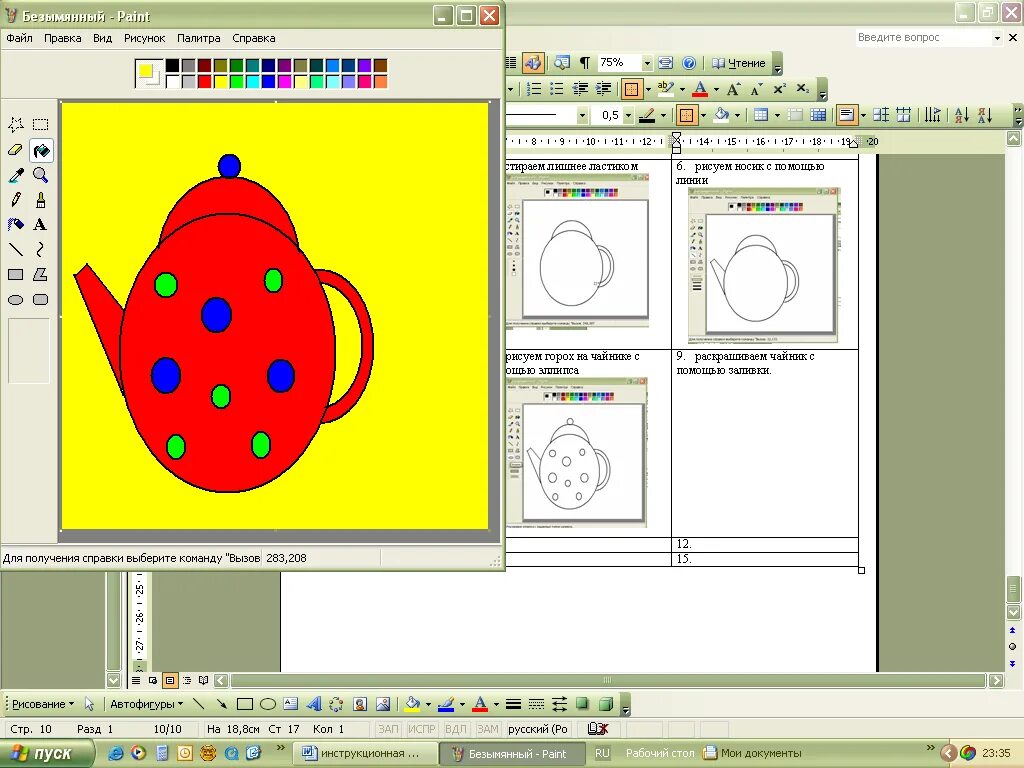Viewport: 1024px width, 768px height.
Task: Select the Airbrush spray tool
Action: (16, 225)
